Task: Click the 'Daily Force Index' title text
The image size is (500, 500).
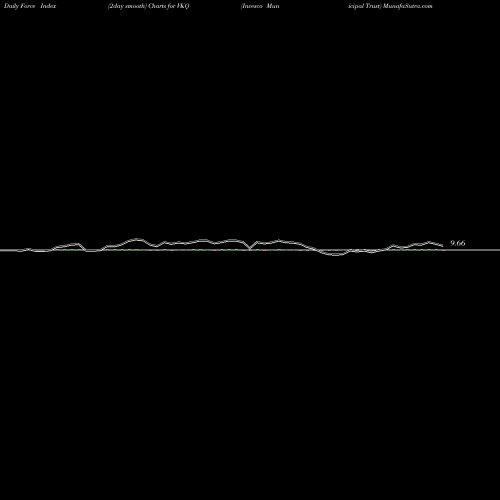Action: (30, 6)
